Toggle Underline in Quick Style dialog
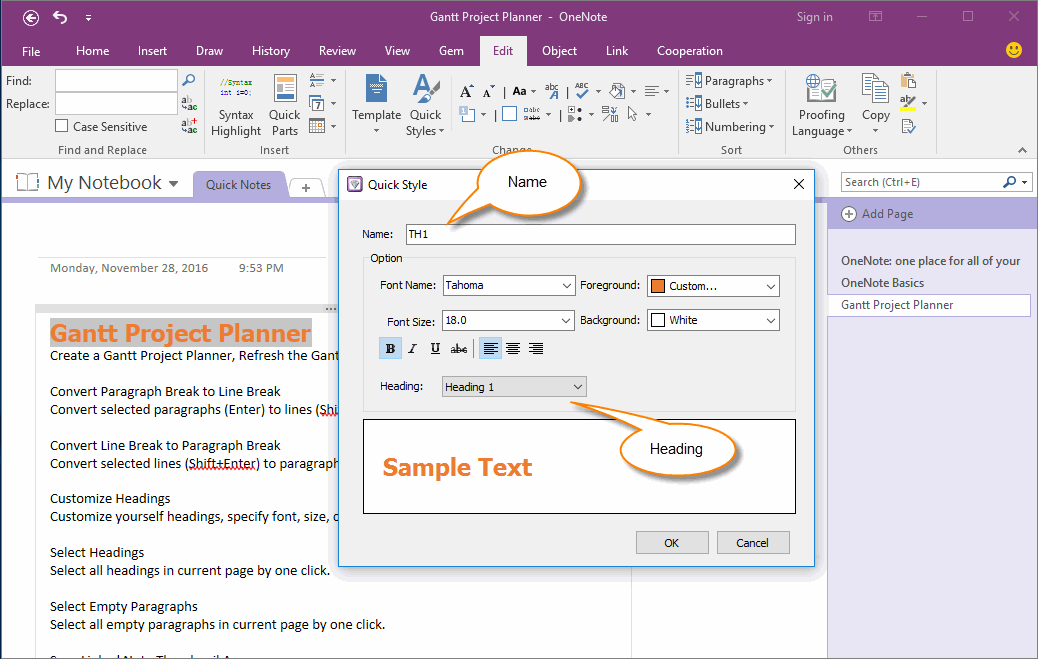This screenshot has width=1038, height=659. point(435,348)
